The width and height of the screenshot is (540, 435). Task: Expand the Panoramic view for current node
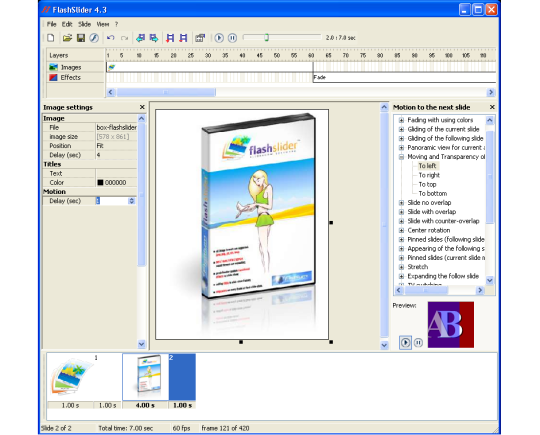(401, 148)
